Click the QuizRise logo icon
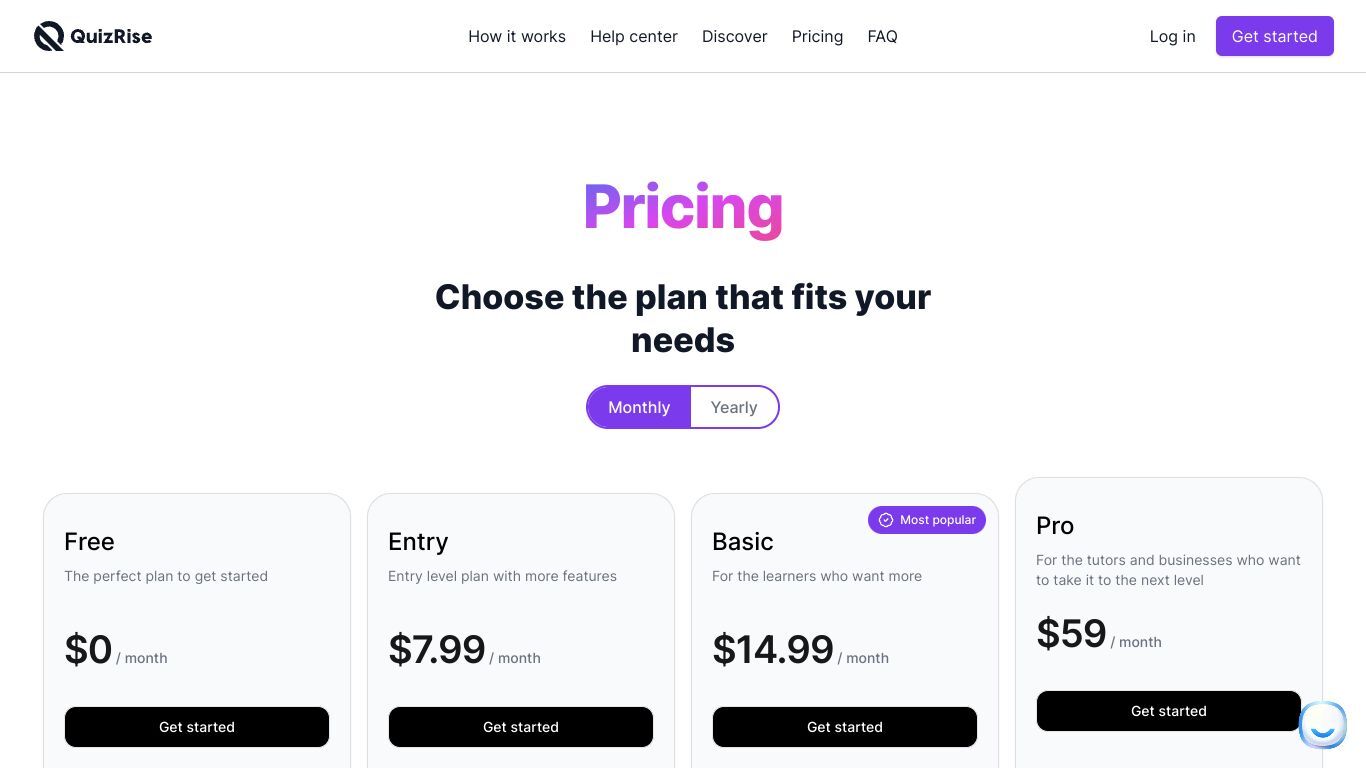Screen dimensions: 1366x768 point(49,36)
